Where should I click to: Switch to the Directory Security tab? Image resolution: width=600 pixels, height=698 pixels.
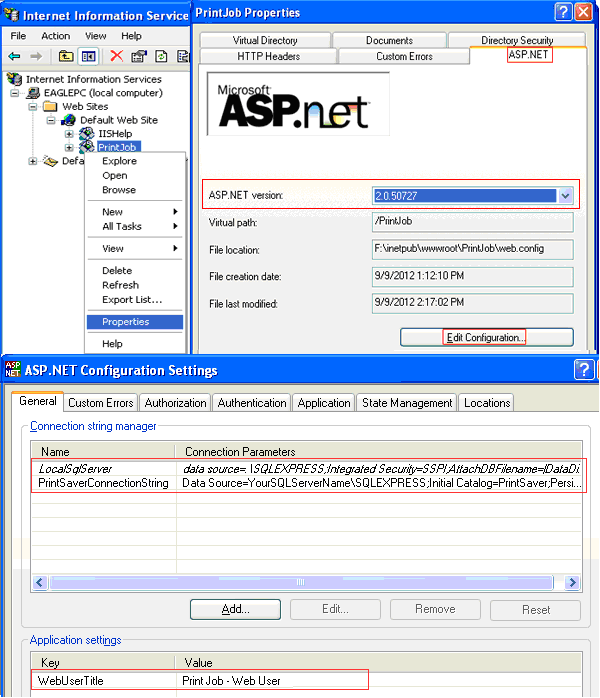click(517, 40)
